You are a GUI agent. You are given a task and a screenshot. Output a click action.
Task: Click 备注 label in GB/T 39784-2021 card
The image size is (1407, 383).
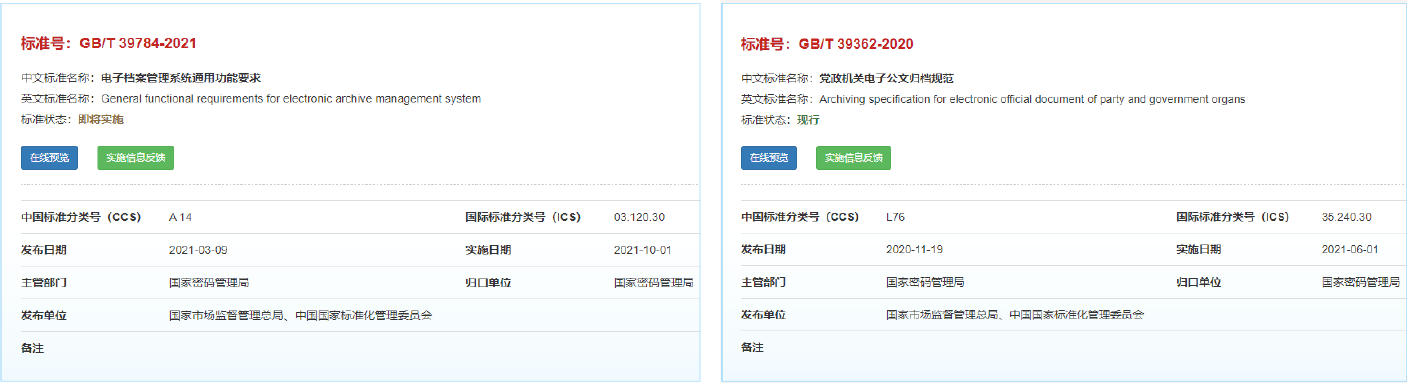coord(33,349)
